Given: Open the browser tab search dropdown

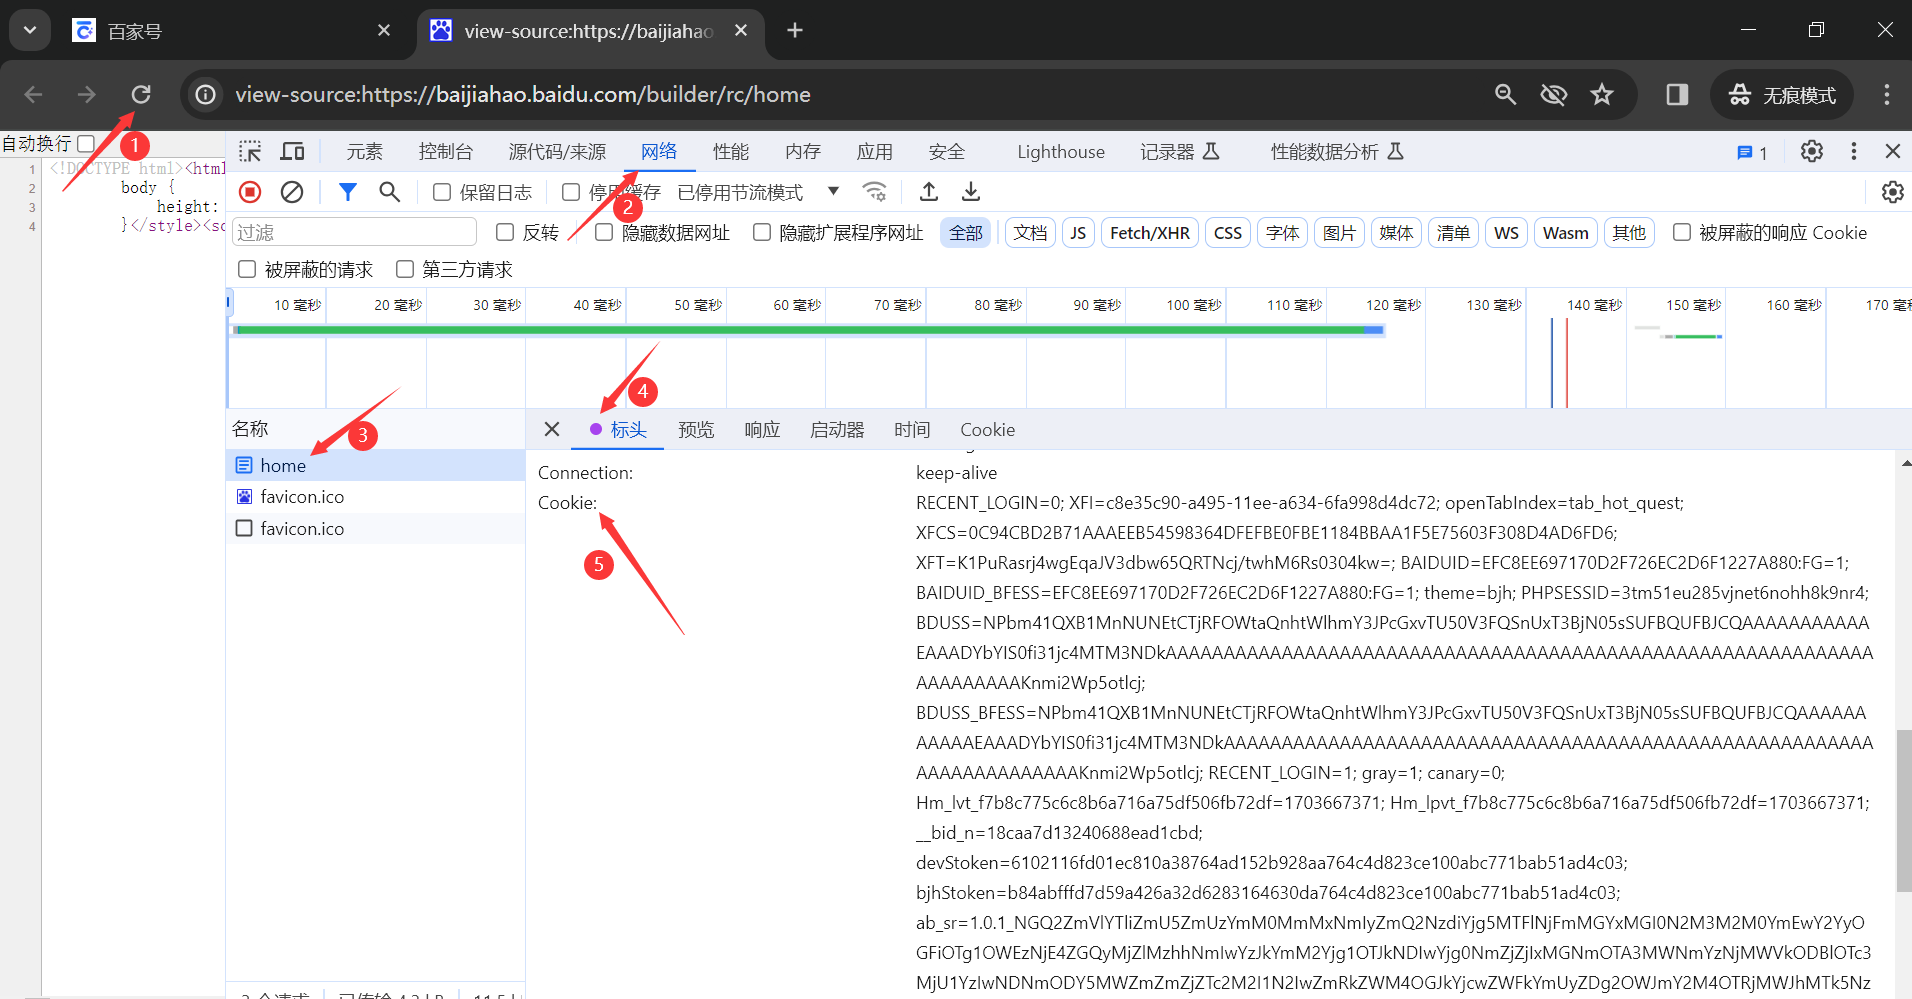Looking at the screenshot, I should pyautogui.click(x=30, y=30).
